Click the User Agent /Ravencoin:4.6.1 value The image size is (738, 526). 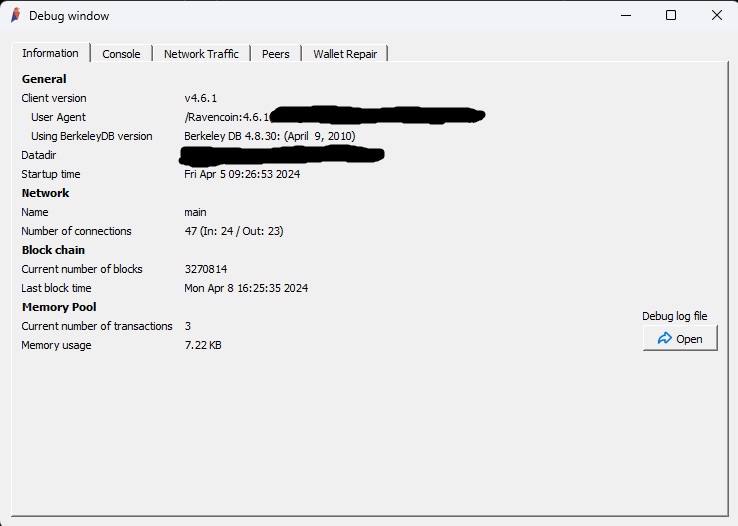click(227, 117)
